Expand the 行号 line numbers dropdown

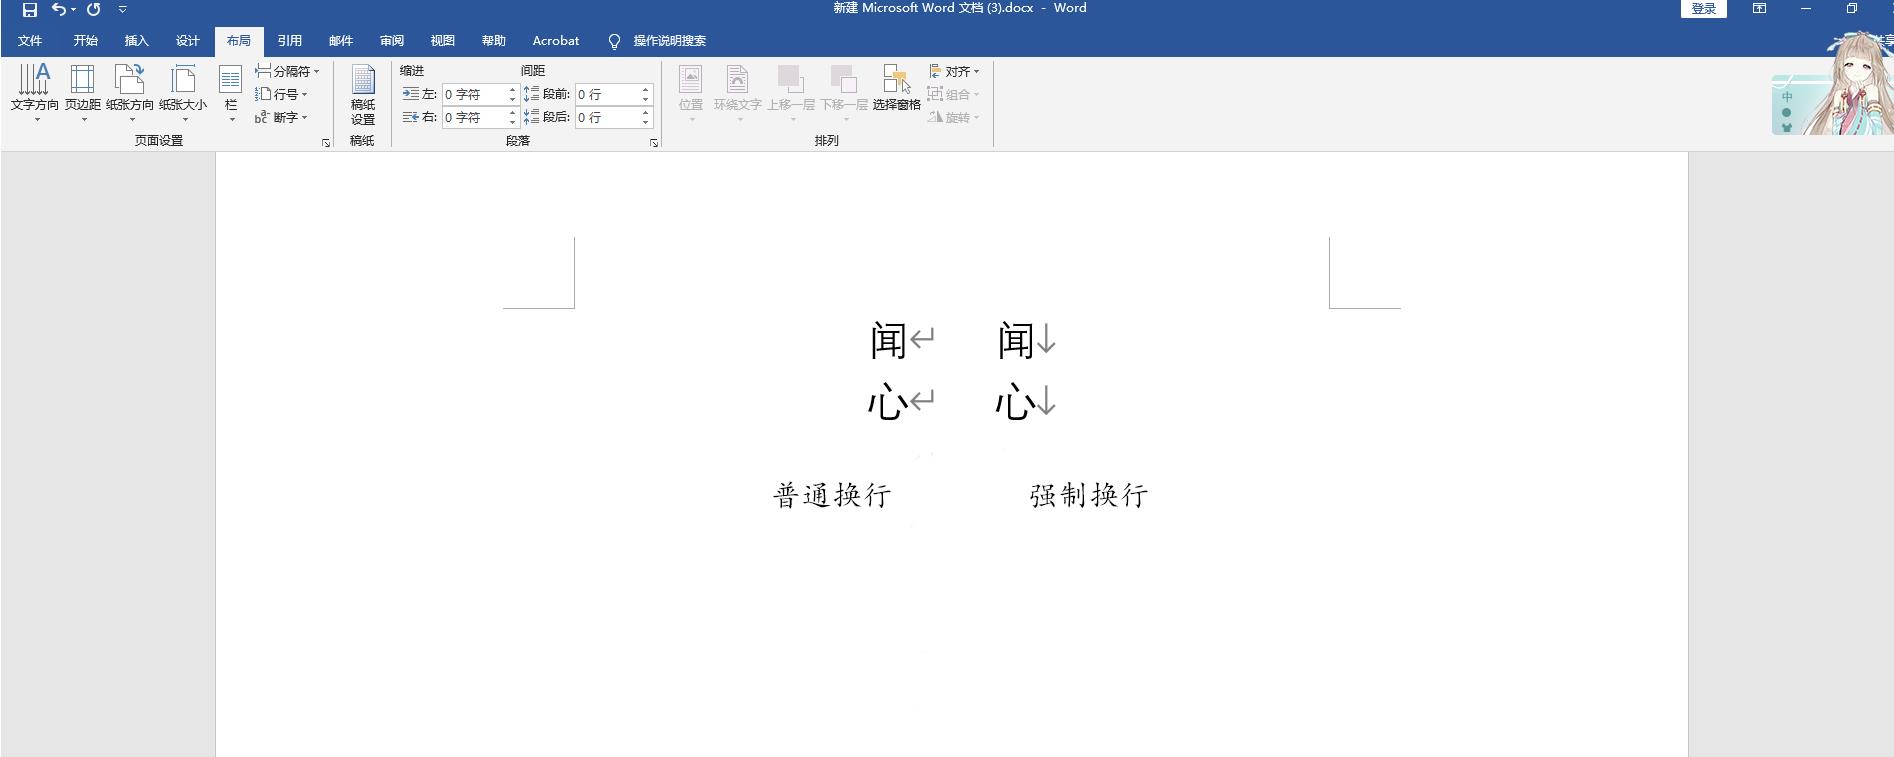pos(282,94)
